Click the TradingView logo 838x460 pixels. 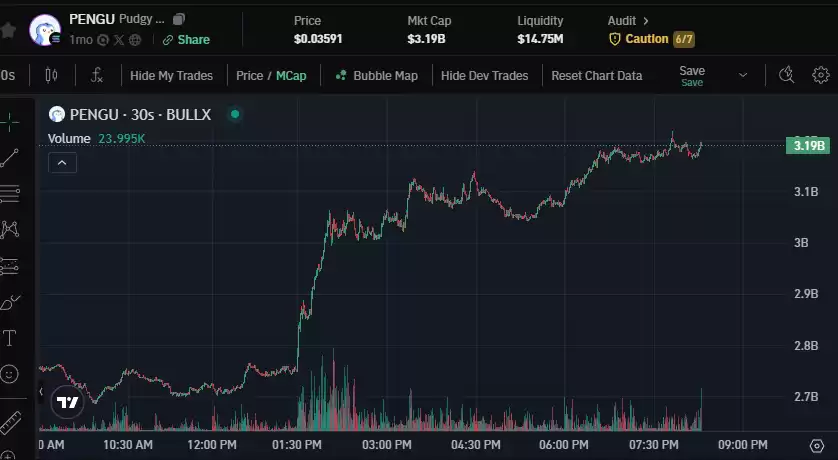(67, 402)
